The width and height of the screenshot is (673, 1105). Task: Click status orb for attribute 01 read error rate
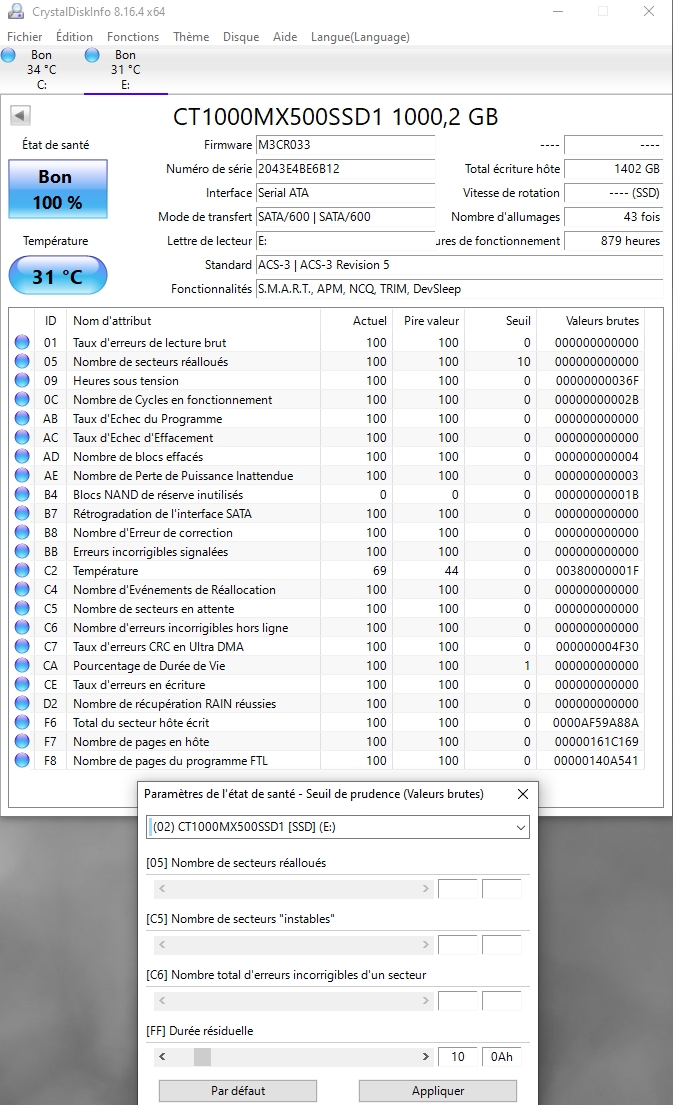coord(23,342)
